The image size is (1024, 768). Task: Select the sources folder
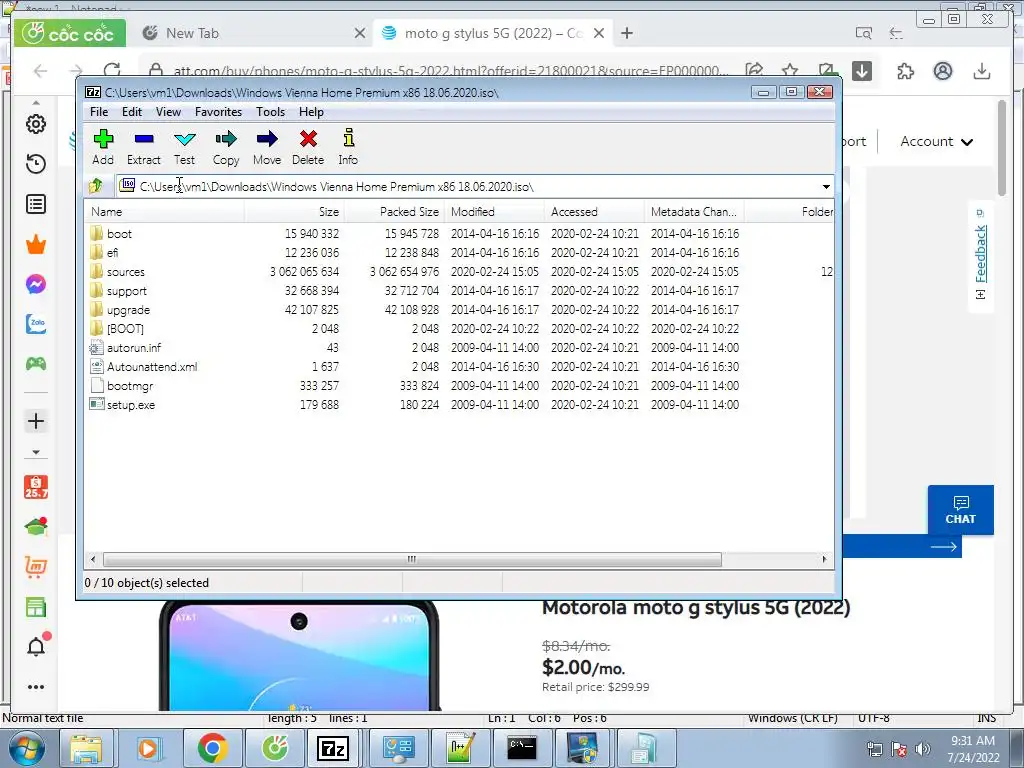tap(125, 272)
